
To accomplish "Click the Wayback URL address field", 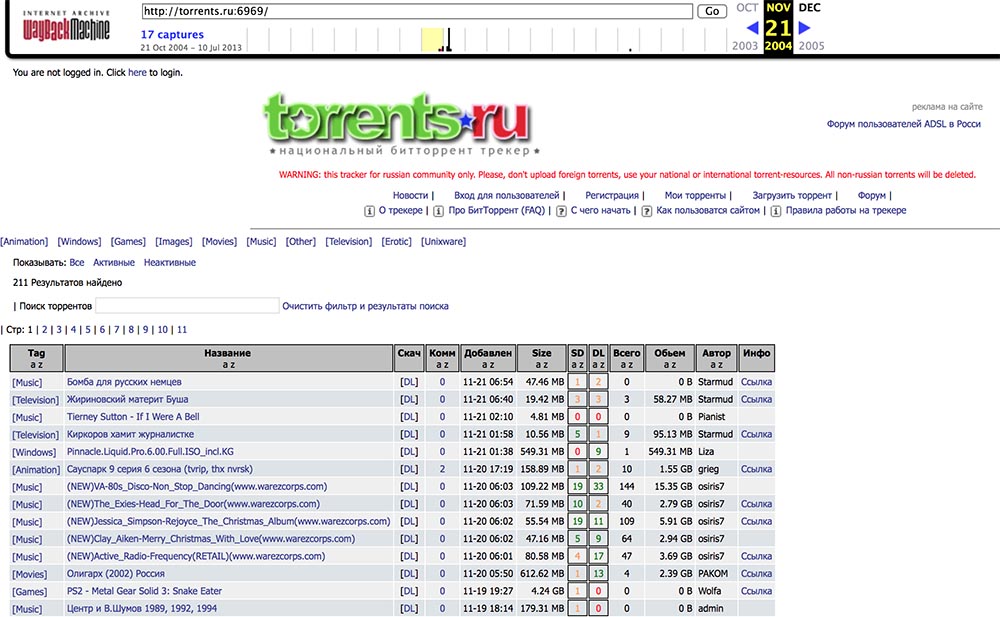I will coord(417,11).
